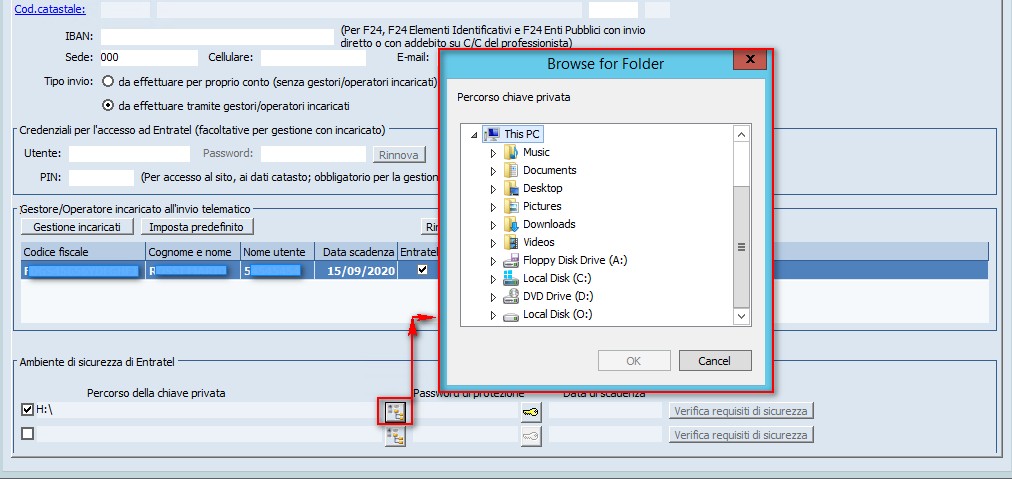Click the folder tree scrollbar thumb
The image size is (1012, 479).
pyautogui.click(x=742, y=247)
